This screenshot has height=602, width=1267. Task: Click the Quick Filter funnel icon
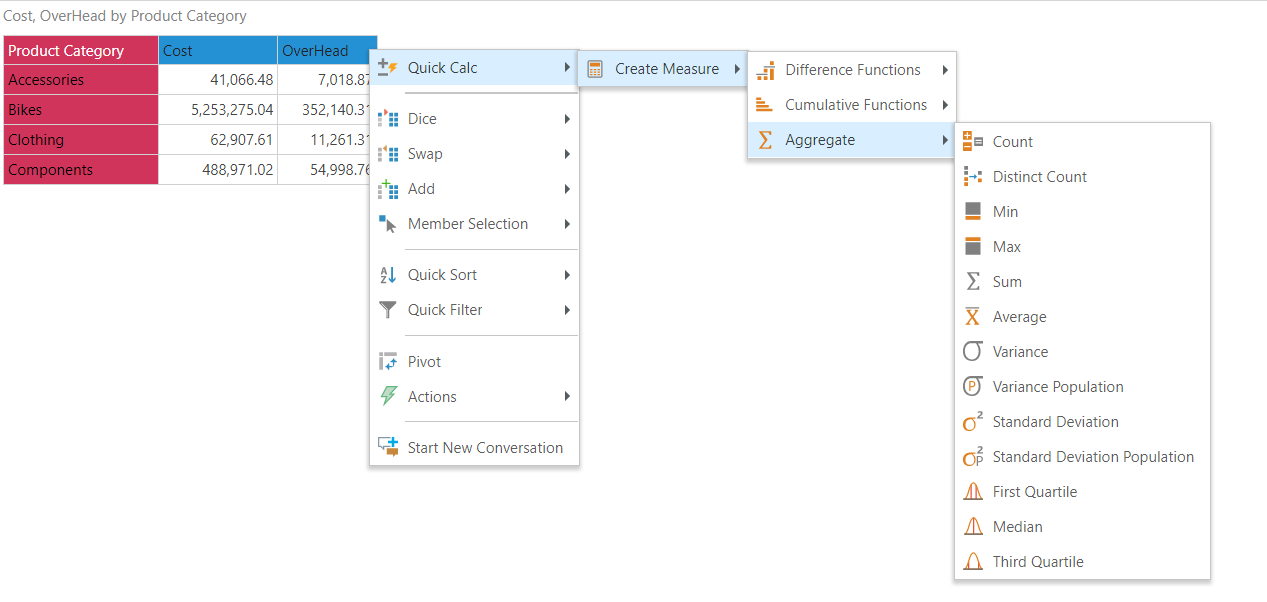[388, 310]
